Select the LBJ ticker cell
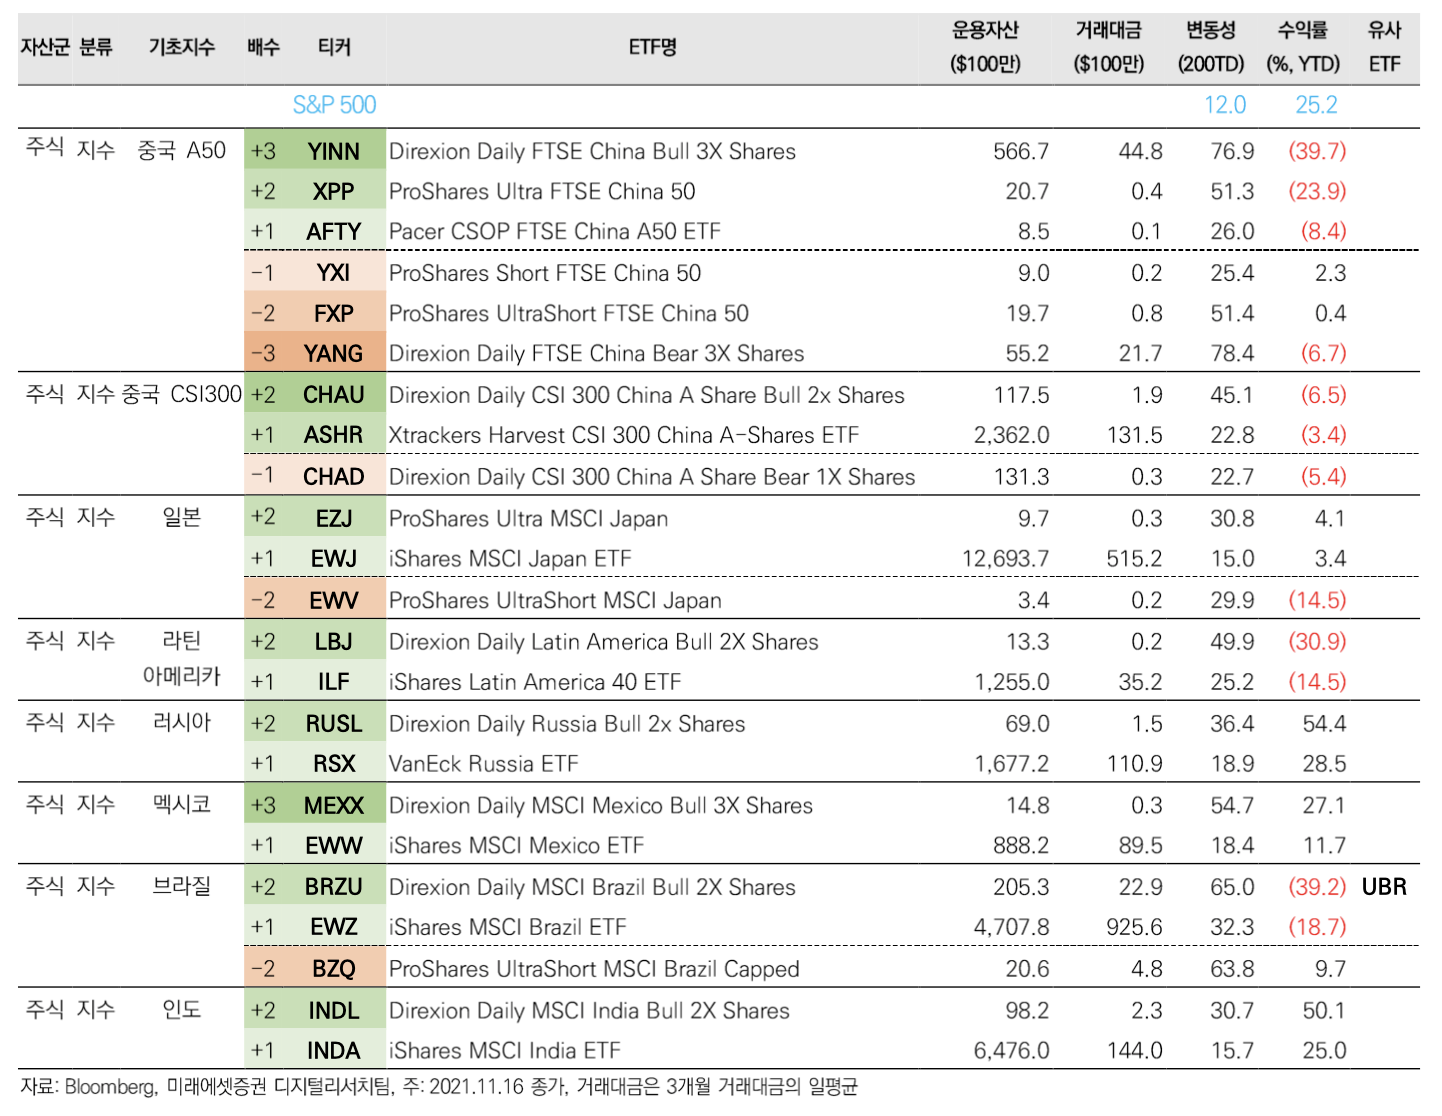 pyautogui.click(x=334, y=642)
